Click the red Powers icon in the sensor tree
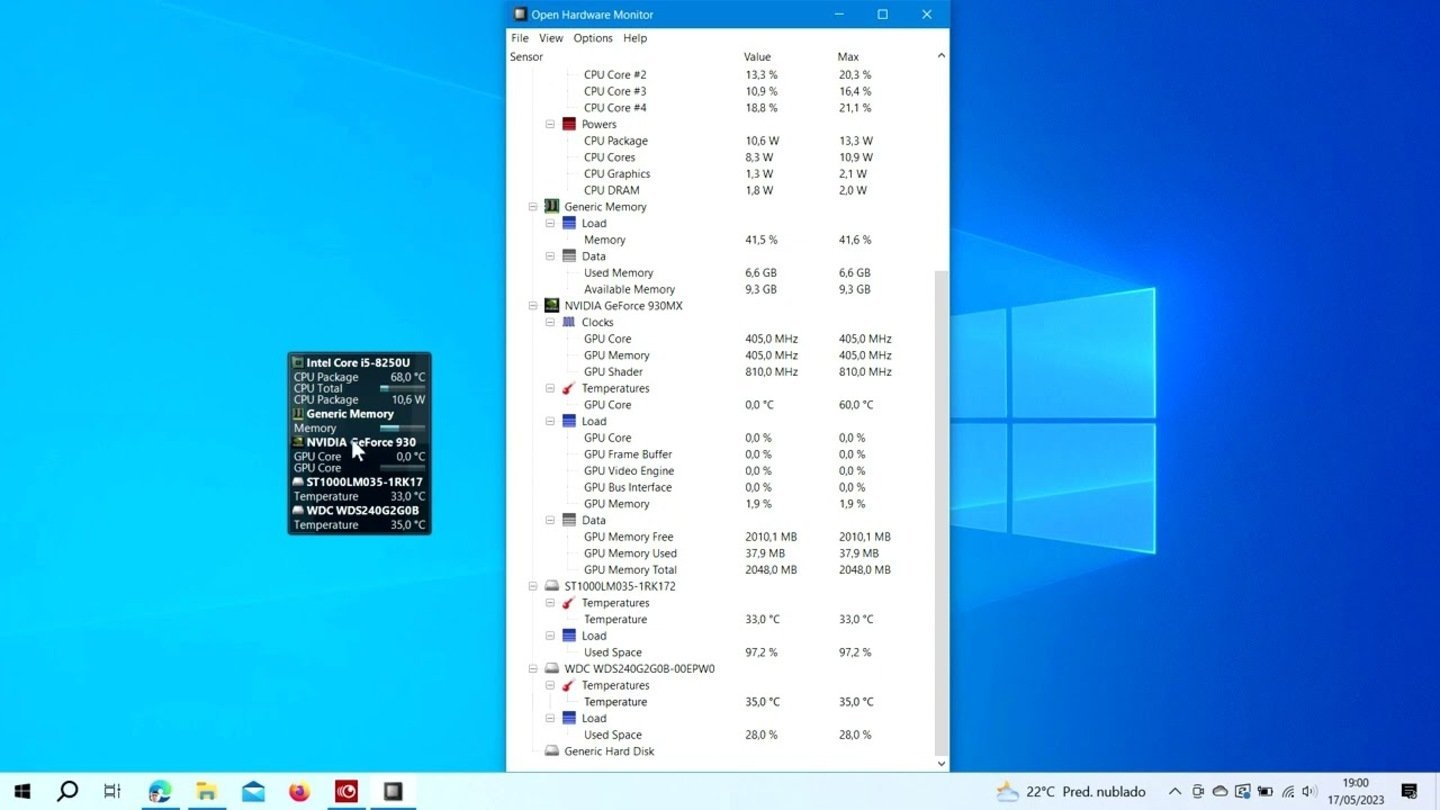Image resolution: width=1440 pixels, height=810 pixels. coord(569,124)
